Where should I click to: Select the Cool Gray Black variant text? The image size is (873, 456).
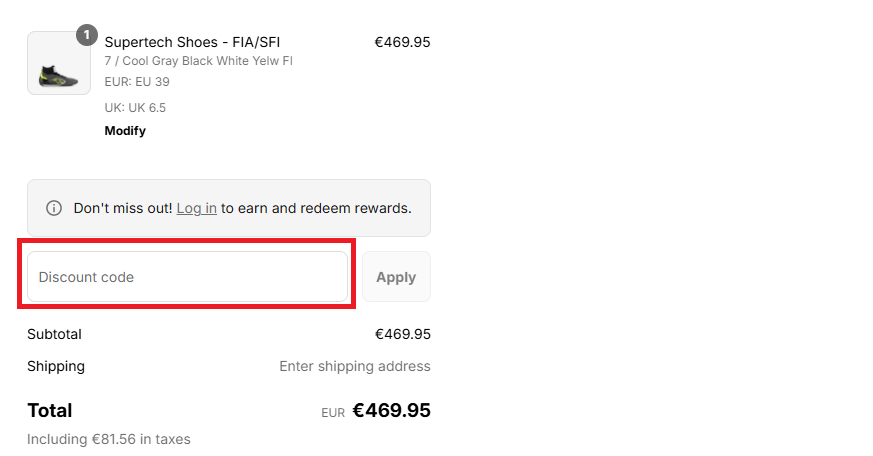click(x=198, y=61)
